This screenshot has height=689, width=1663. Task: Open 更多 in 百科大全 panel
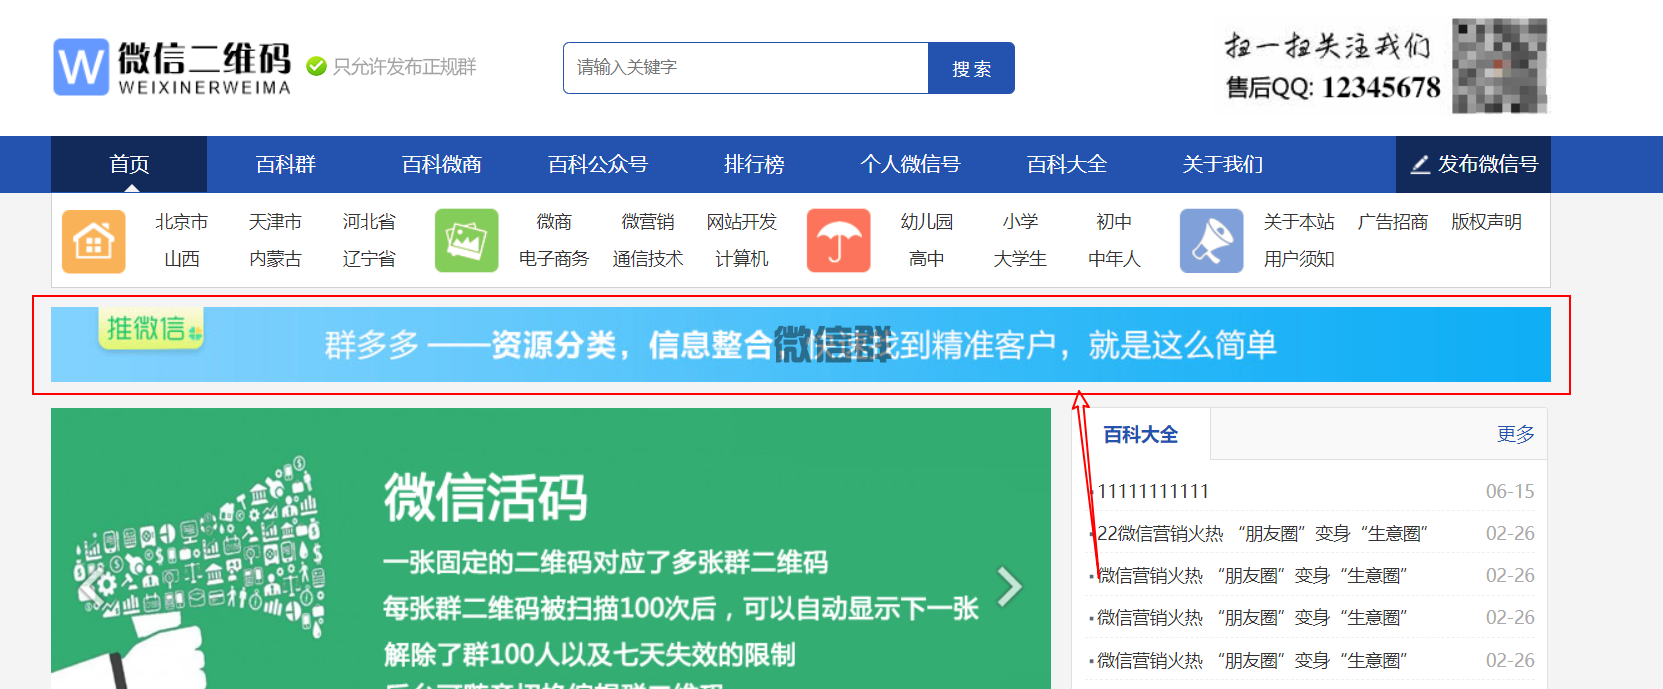pyautogui.click(x=1515, y=434)
